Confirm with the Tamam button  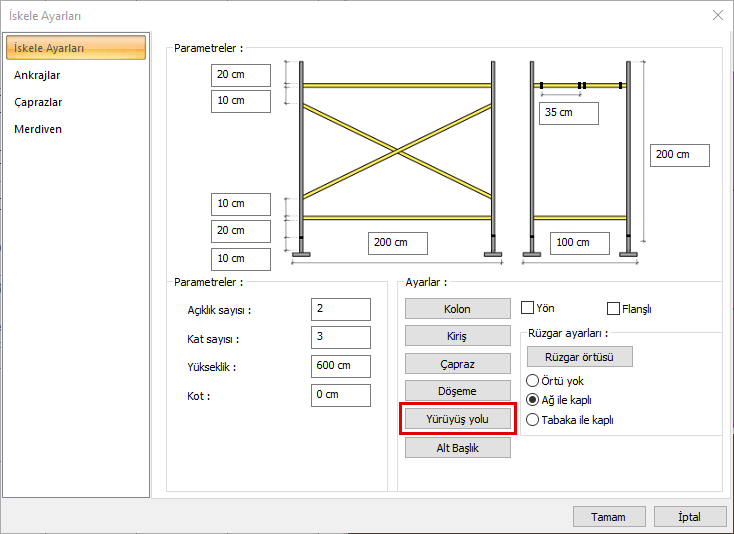tap(609, 517)
